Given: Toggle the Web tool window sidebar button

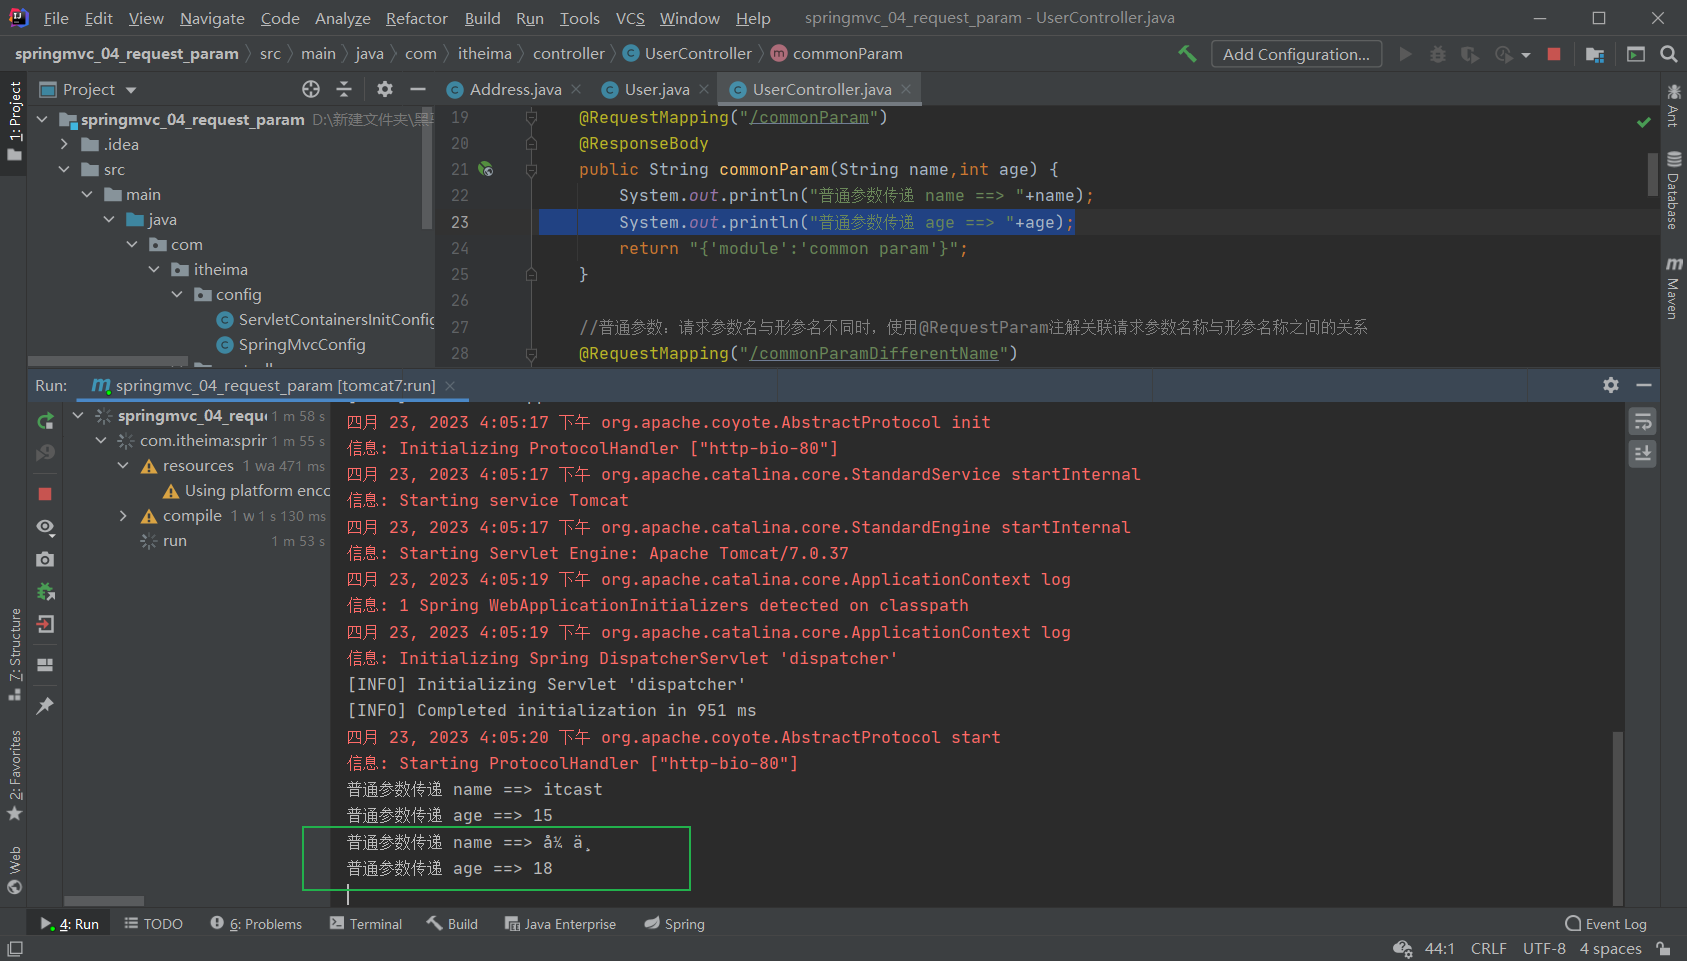Looking at the screenshot, I should point(14,870).
